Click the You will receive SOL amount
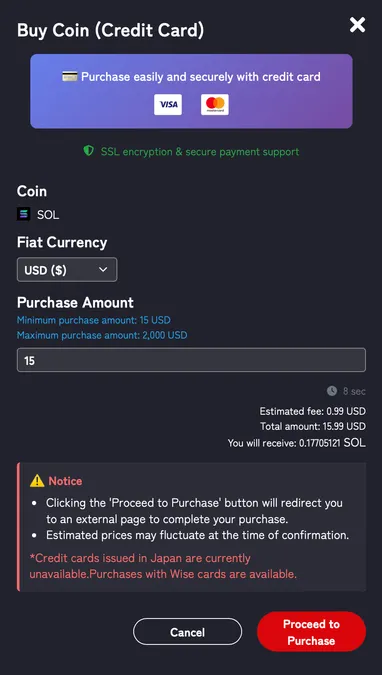 click(296, 443)
